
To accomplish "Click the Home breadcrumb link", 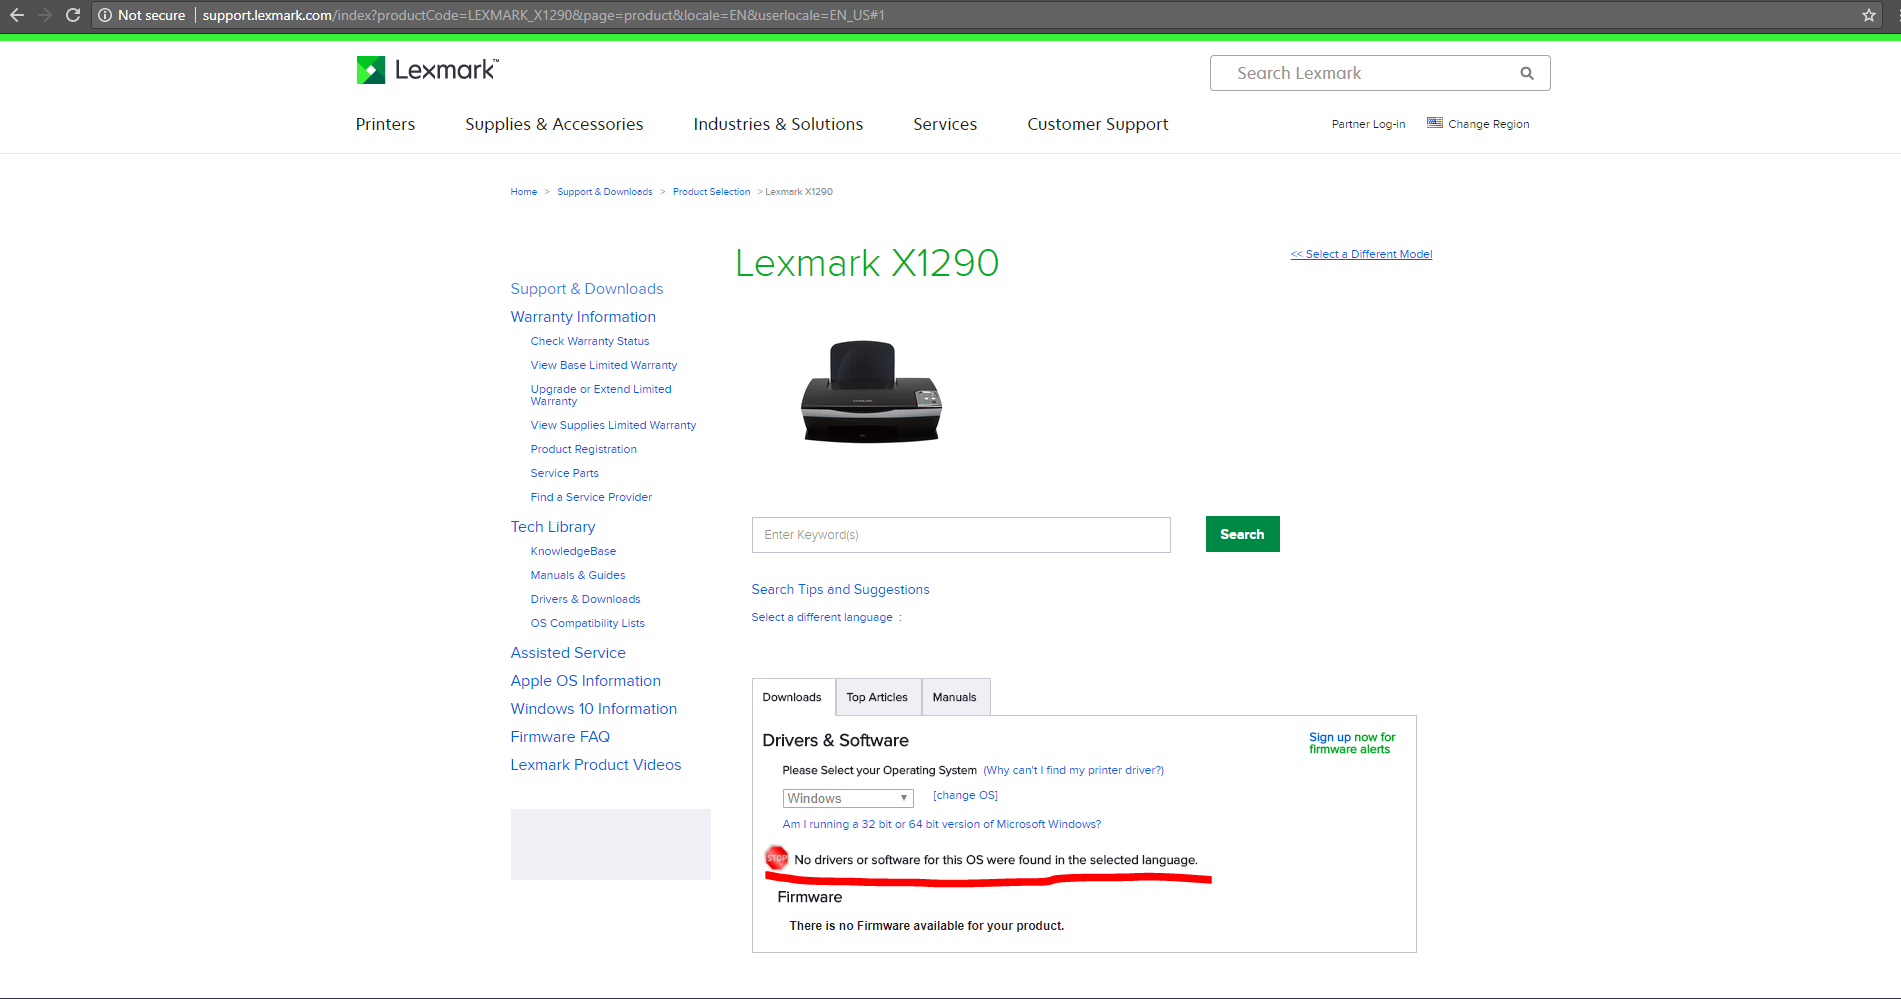I will coord(523,192).
